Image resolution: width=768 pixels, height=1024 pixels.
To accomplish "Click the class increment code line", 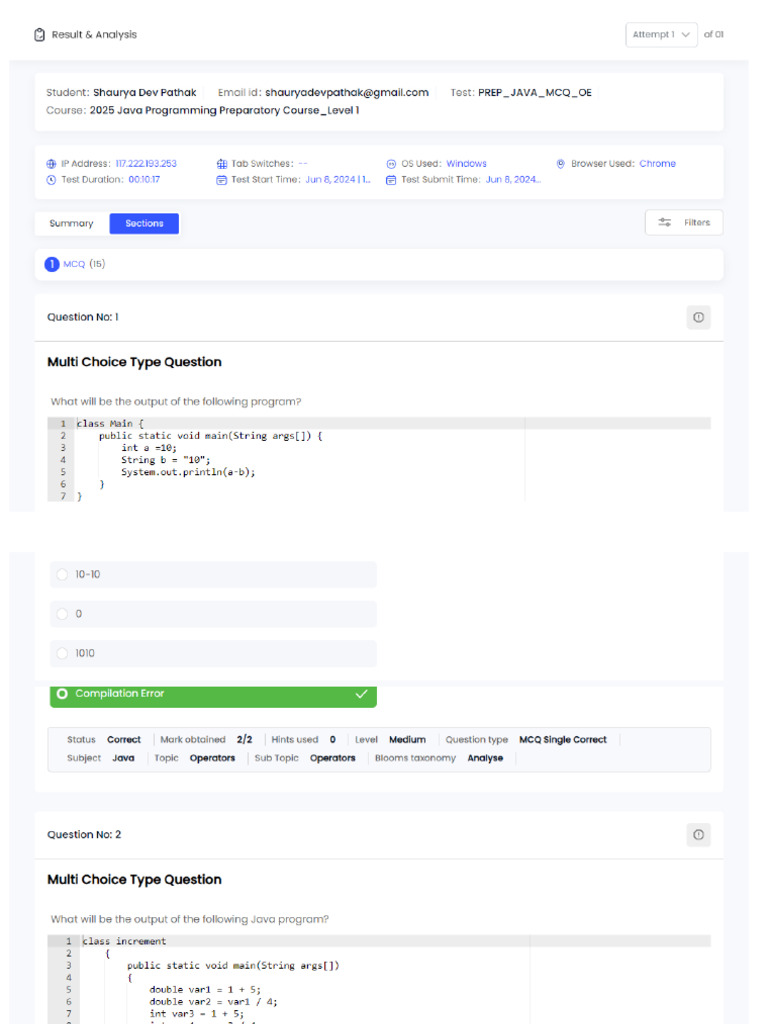I will (x=124, y=941).
